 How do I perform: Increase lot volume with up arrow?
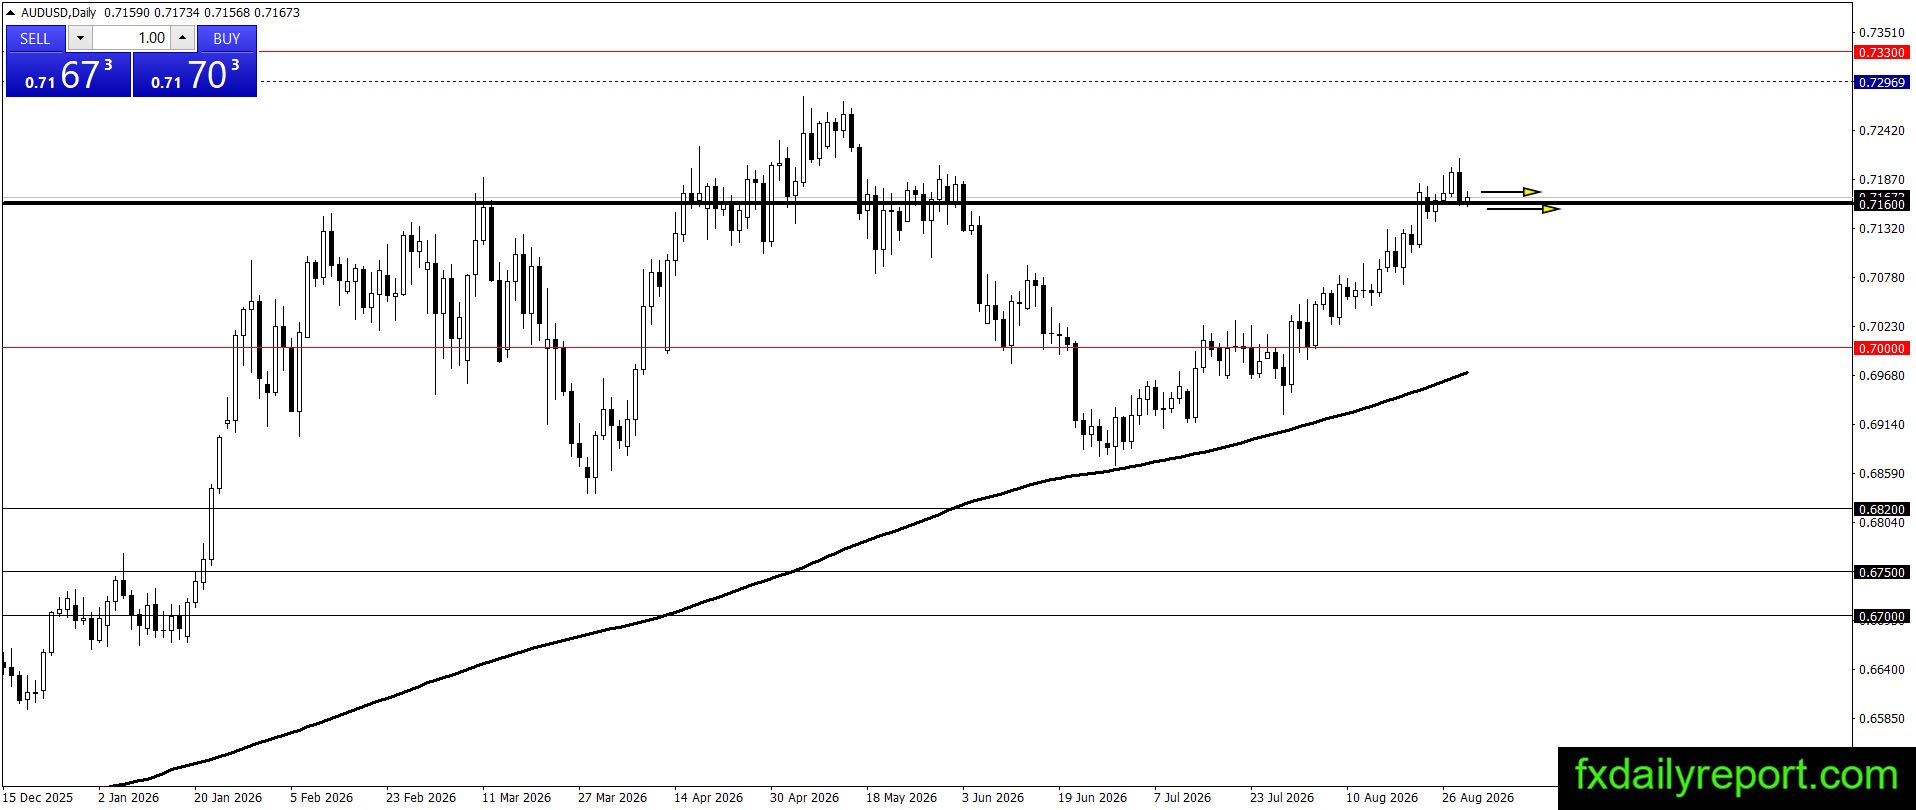click(182, 38)
